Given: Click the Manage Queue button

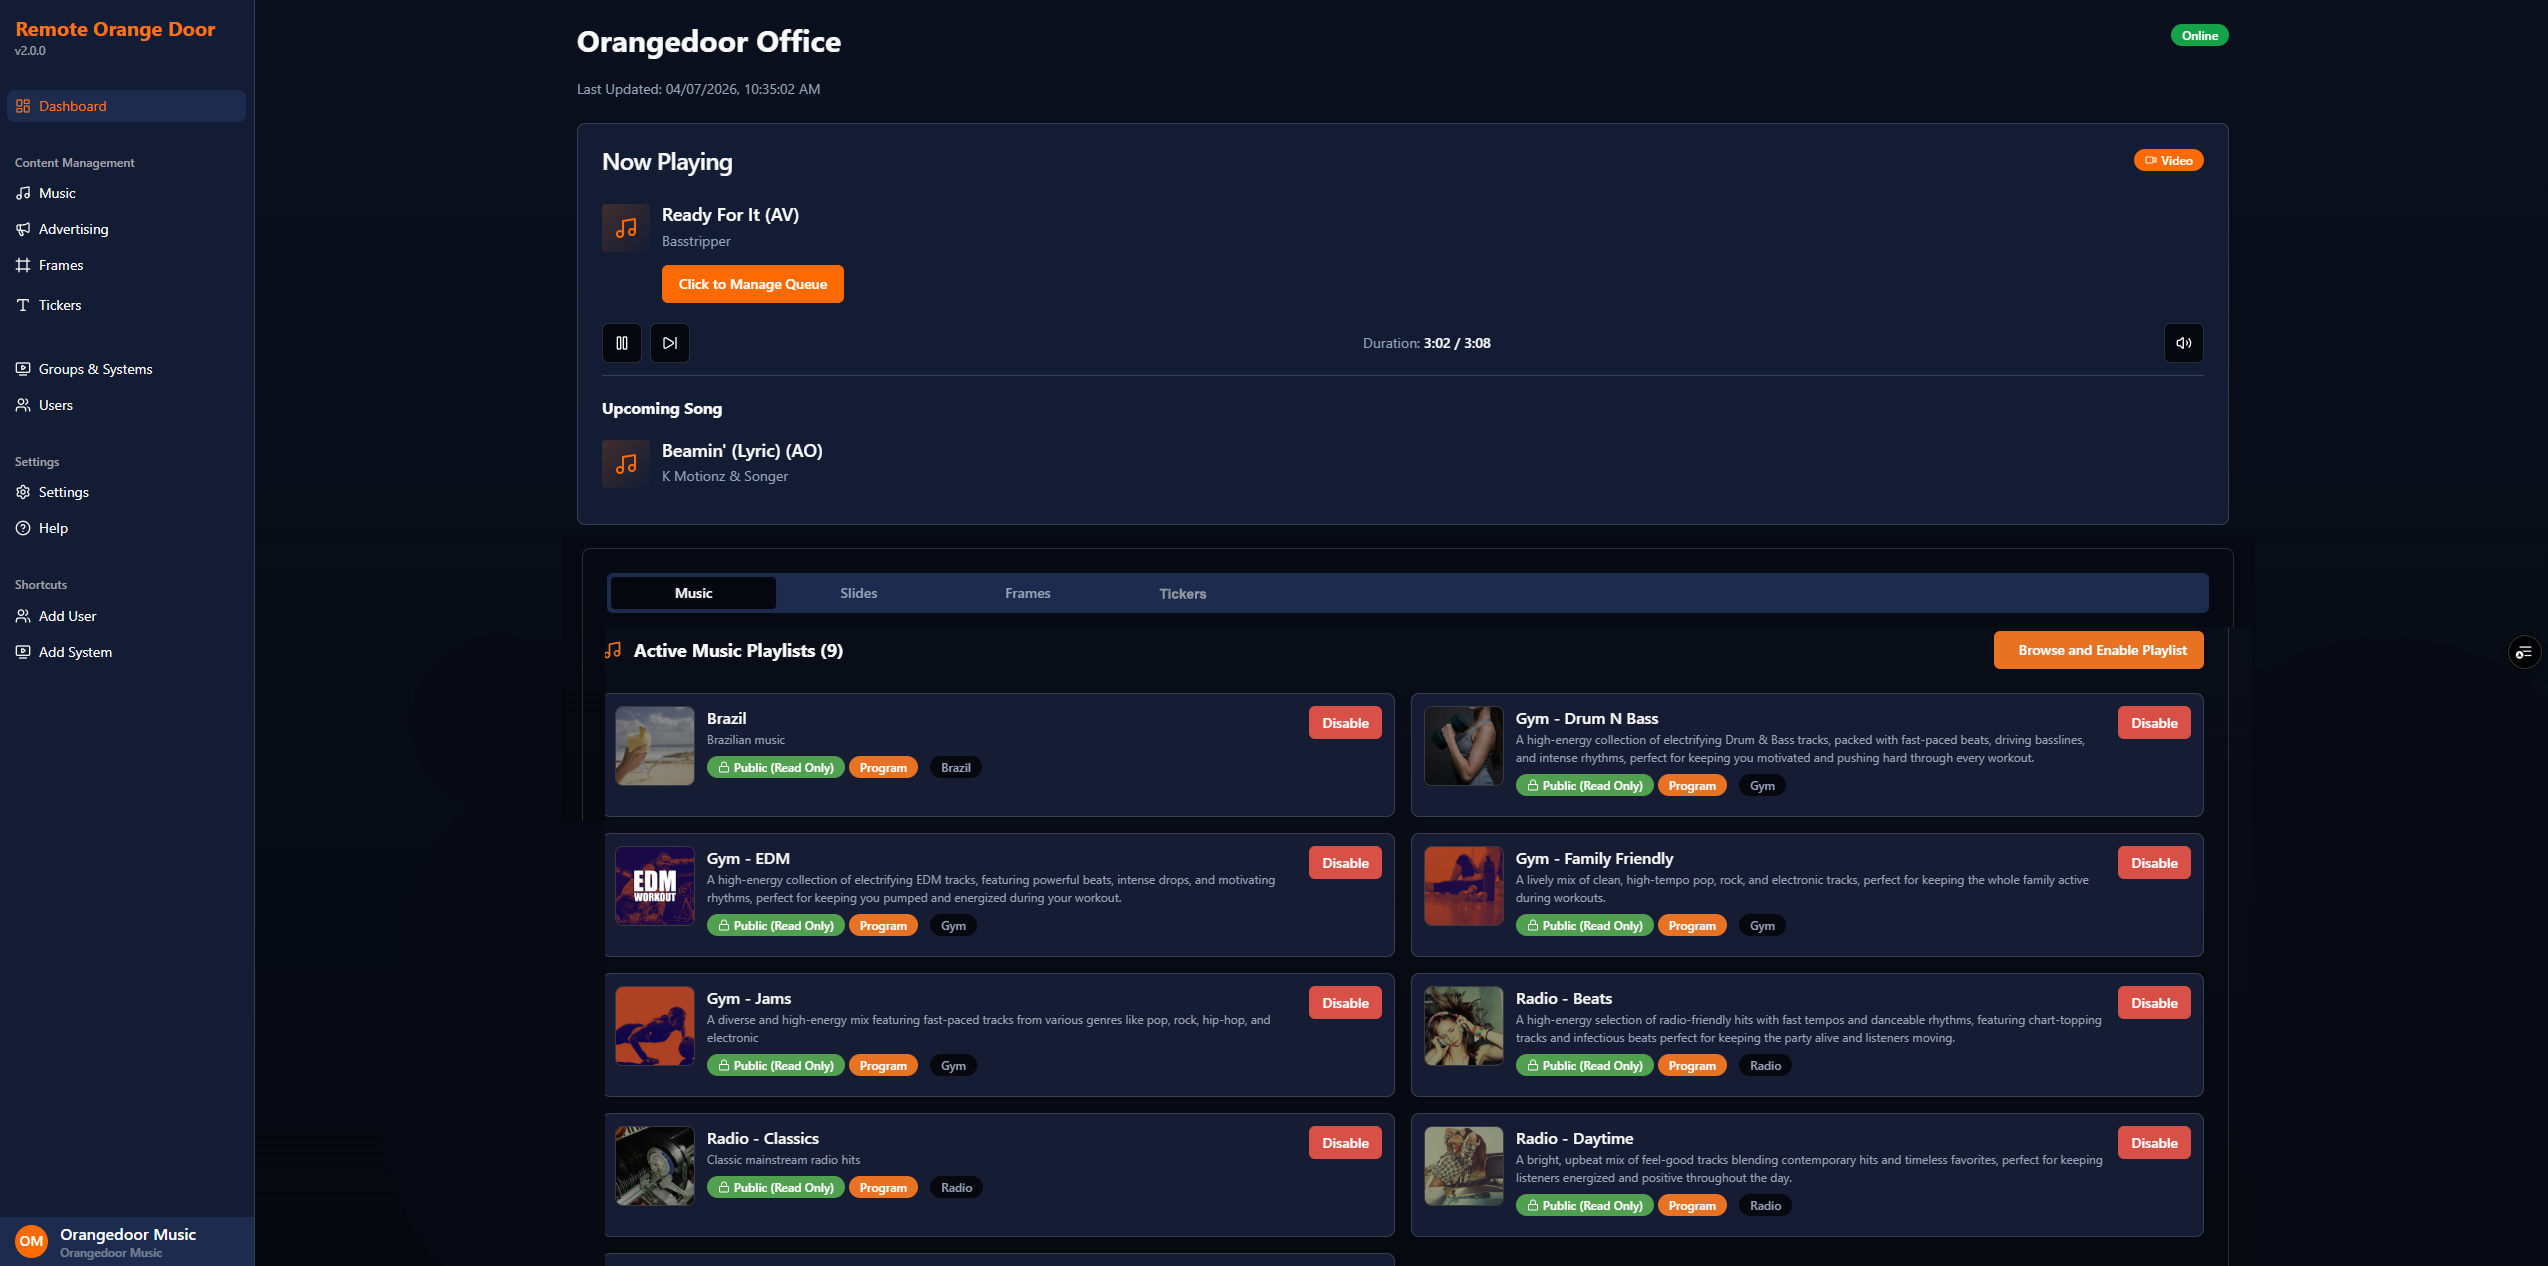Looking at the screenshot, I should 752,284.
